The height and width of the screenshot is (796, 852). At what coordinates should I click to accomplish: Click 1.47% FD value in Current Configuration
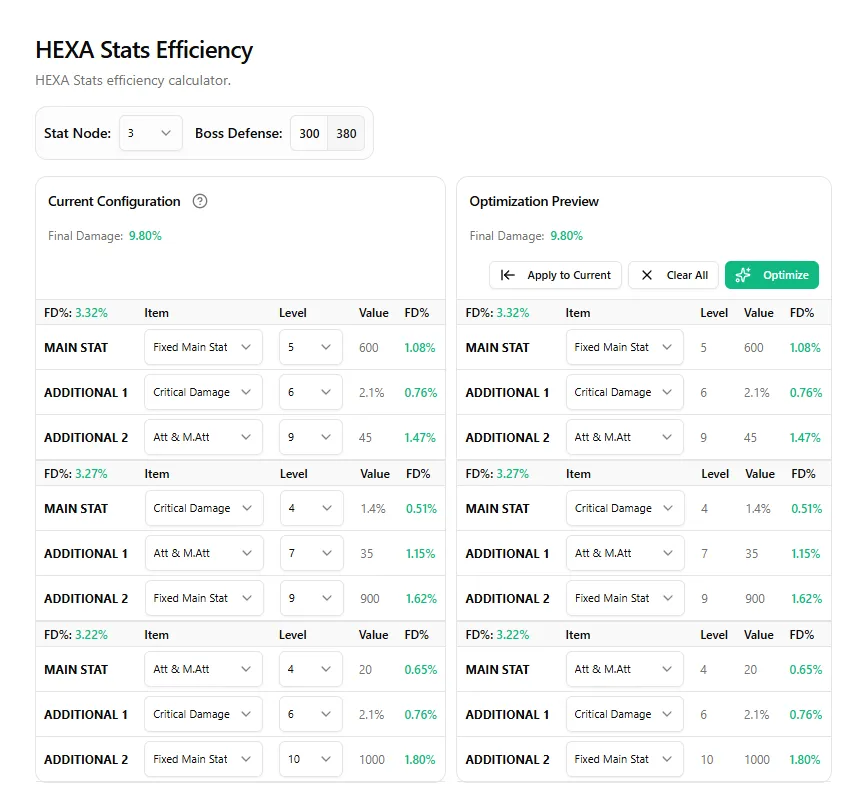(x=420, y=437)
